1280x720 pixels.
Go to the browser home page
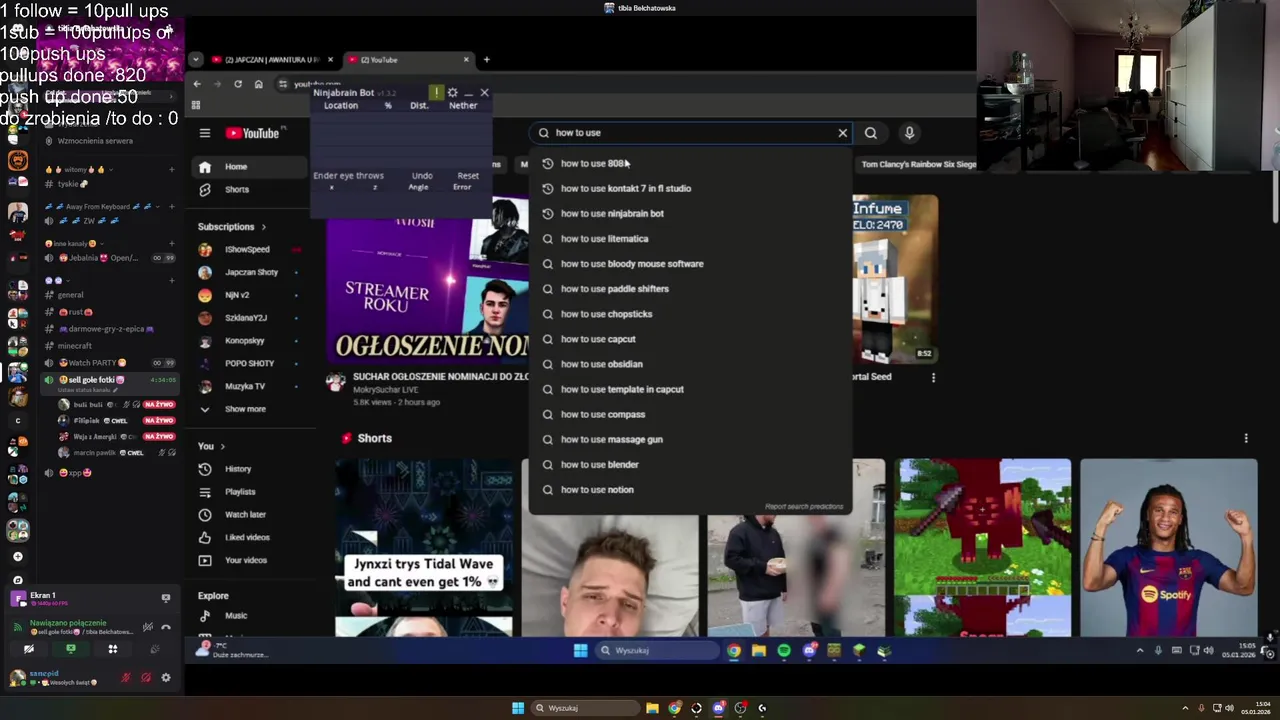point(258,84)
